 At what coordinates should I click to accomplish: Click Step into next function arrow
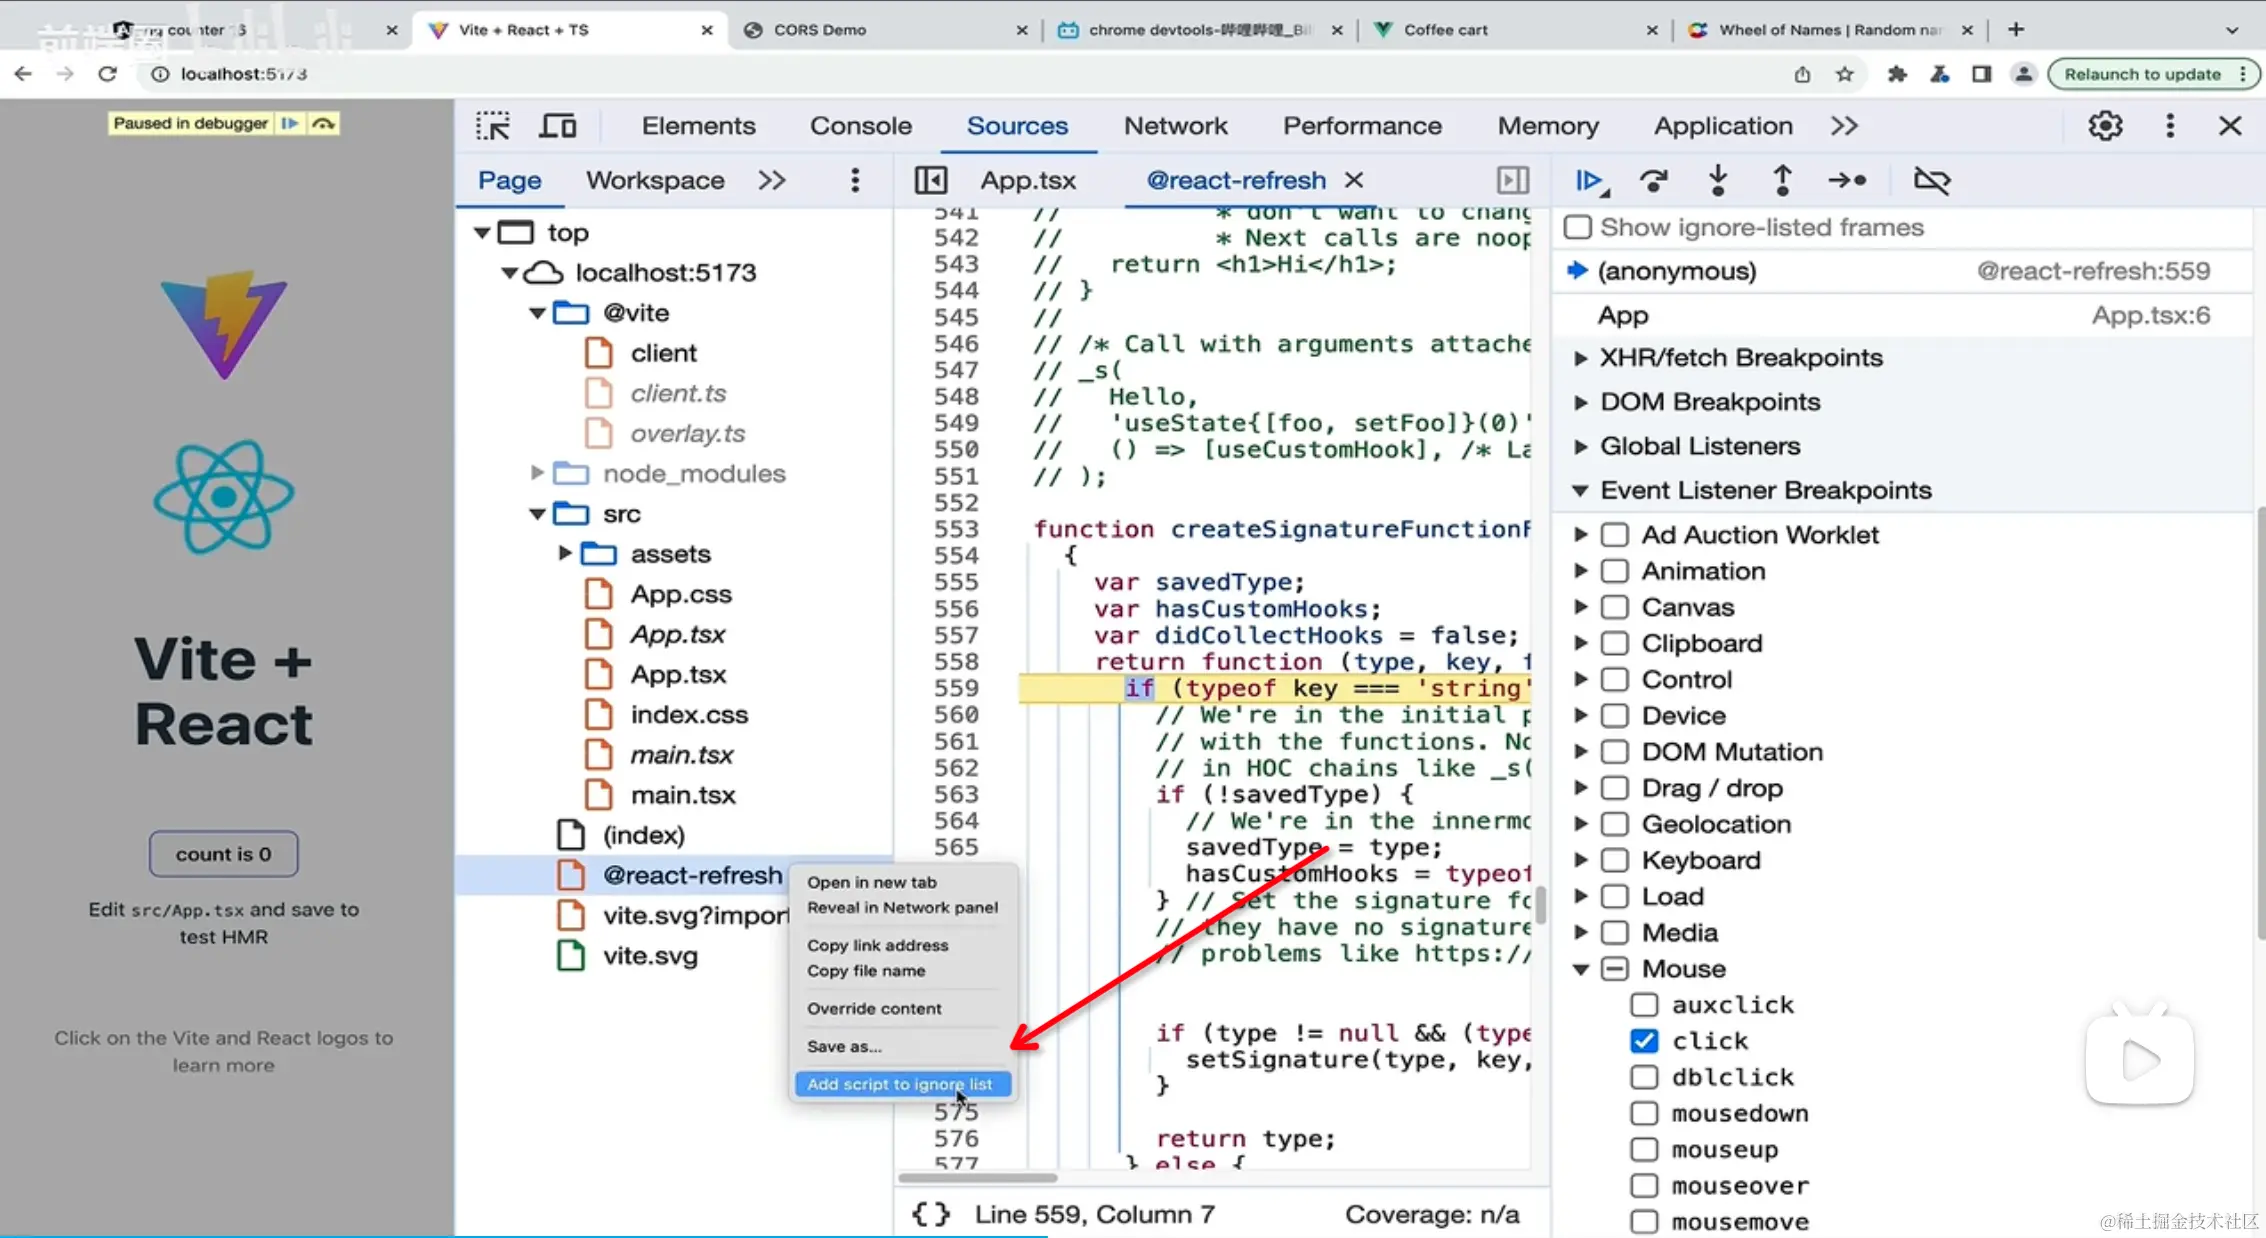click(1718, 180)
